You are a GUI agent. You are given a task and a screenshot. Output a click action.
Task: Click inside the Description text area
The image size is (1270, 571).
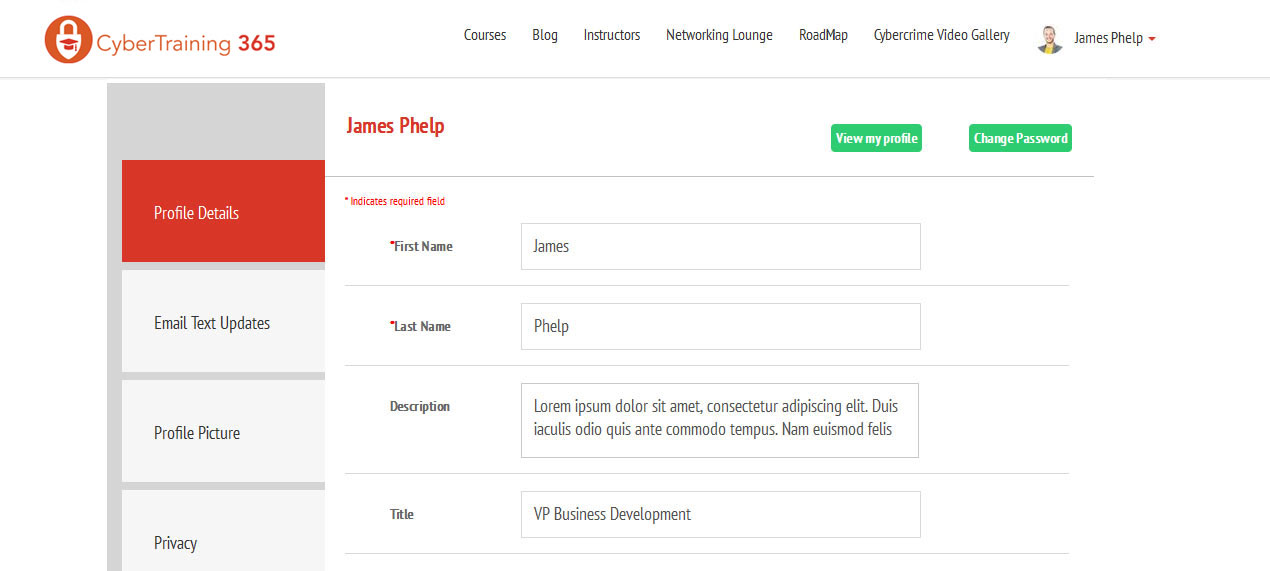point(720,420)
